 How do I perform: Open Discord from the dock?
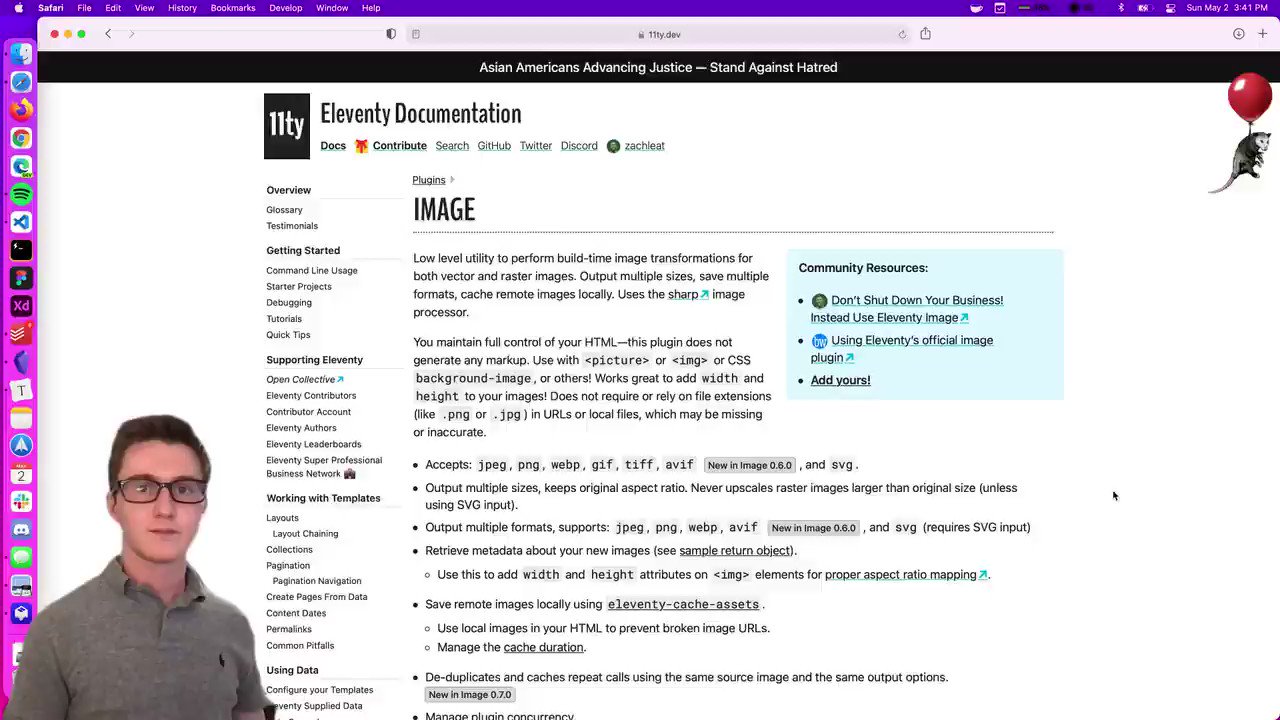coord(21,529)
